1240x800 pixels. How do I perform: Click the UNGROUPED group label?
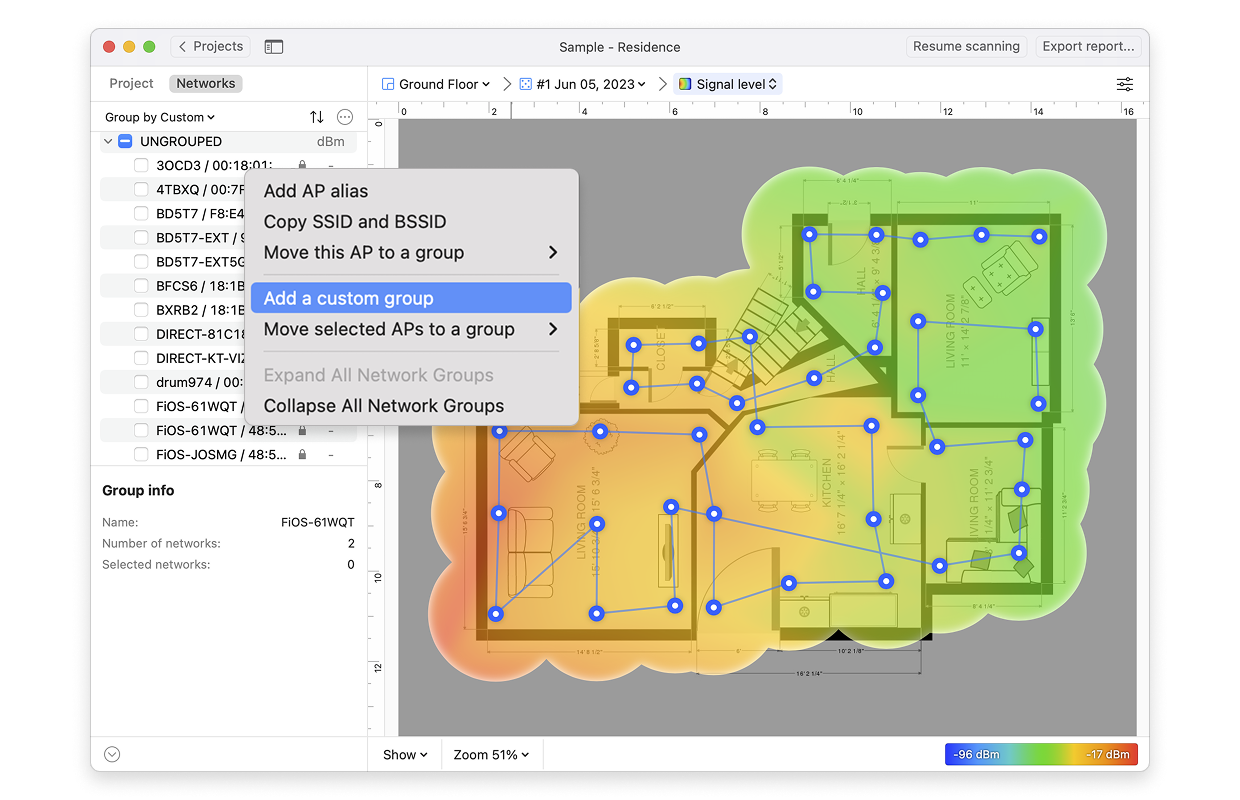[x=181, y=142]
